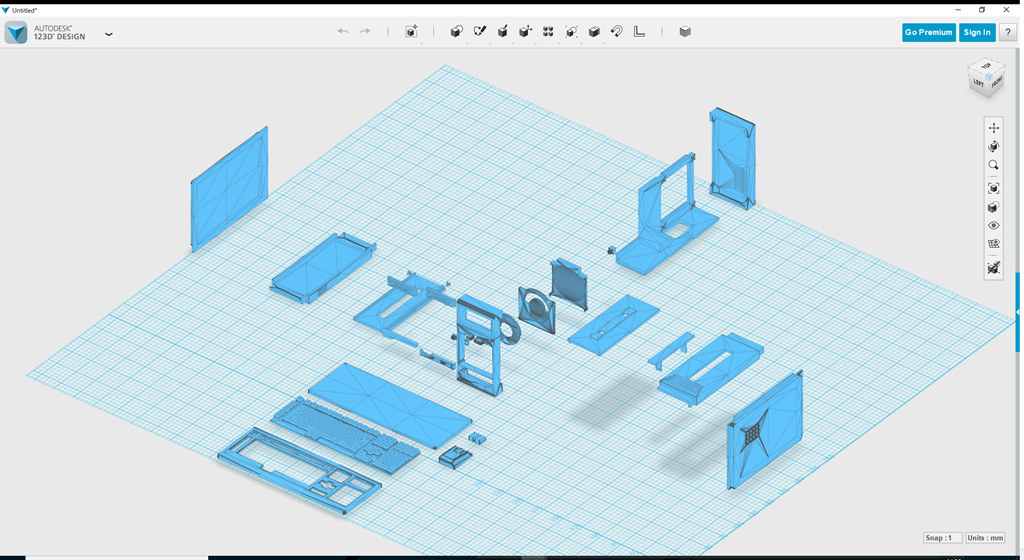This screenshot has height=560, width=1024.
Task: Click the Sign In button
Action: pos(976,32)
